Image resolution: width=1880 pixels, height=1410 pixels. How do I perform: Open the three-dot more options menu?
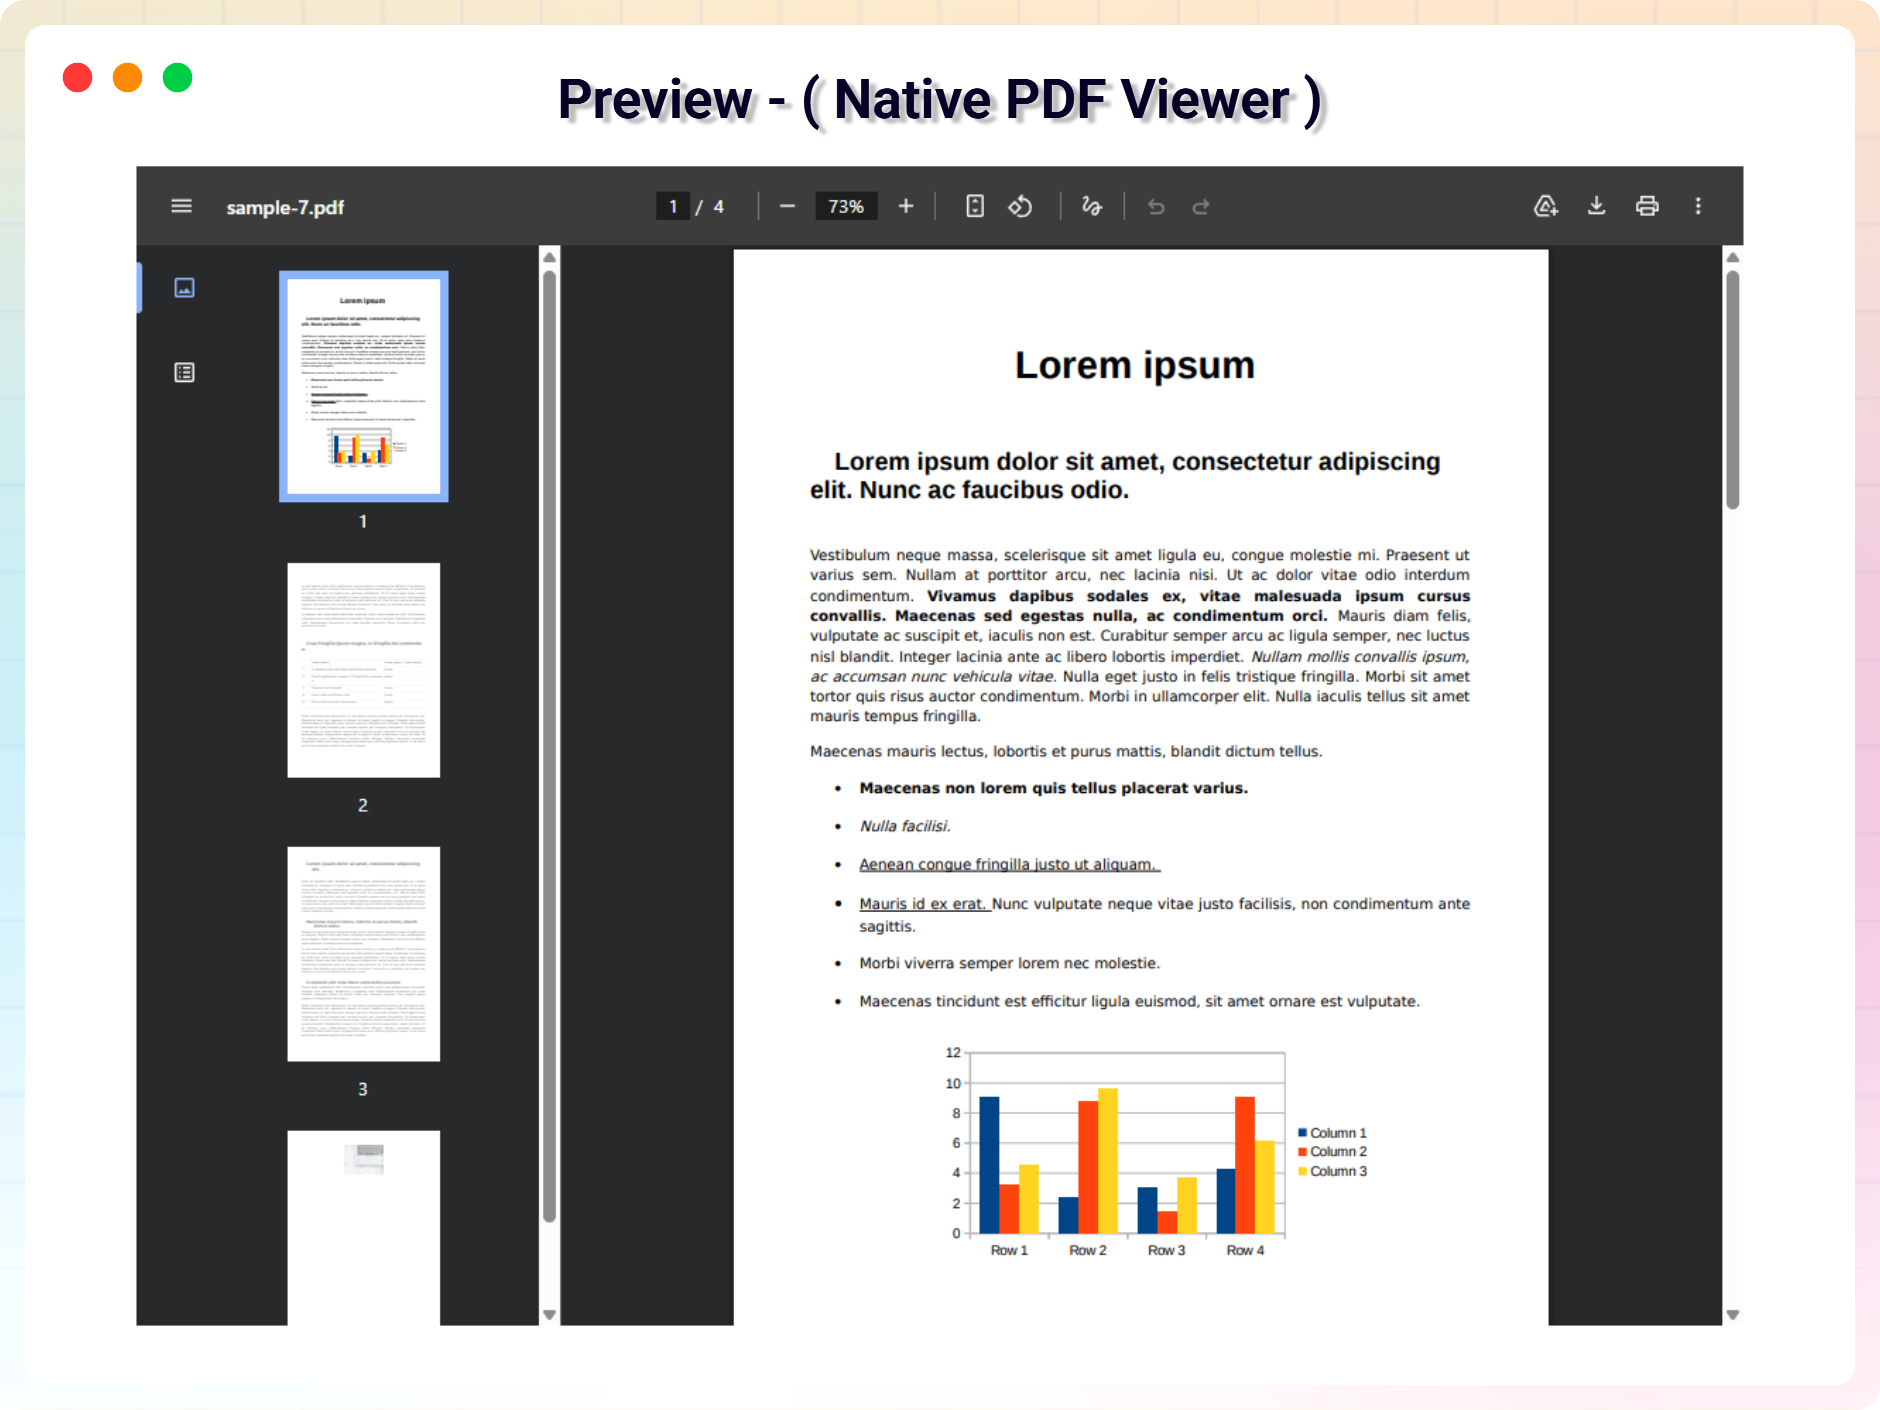[x=1697, y=206]
